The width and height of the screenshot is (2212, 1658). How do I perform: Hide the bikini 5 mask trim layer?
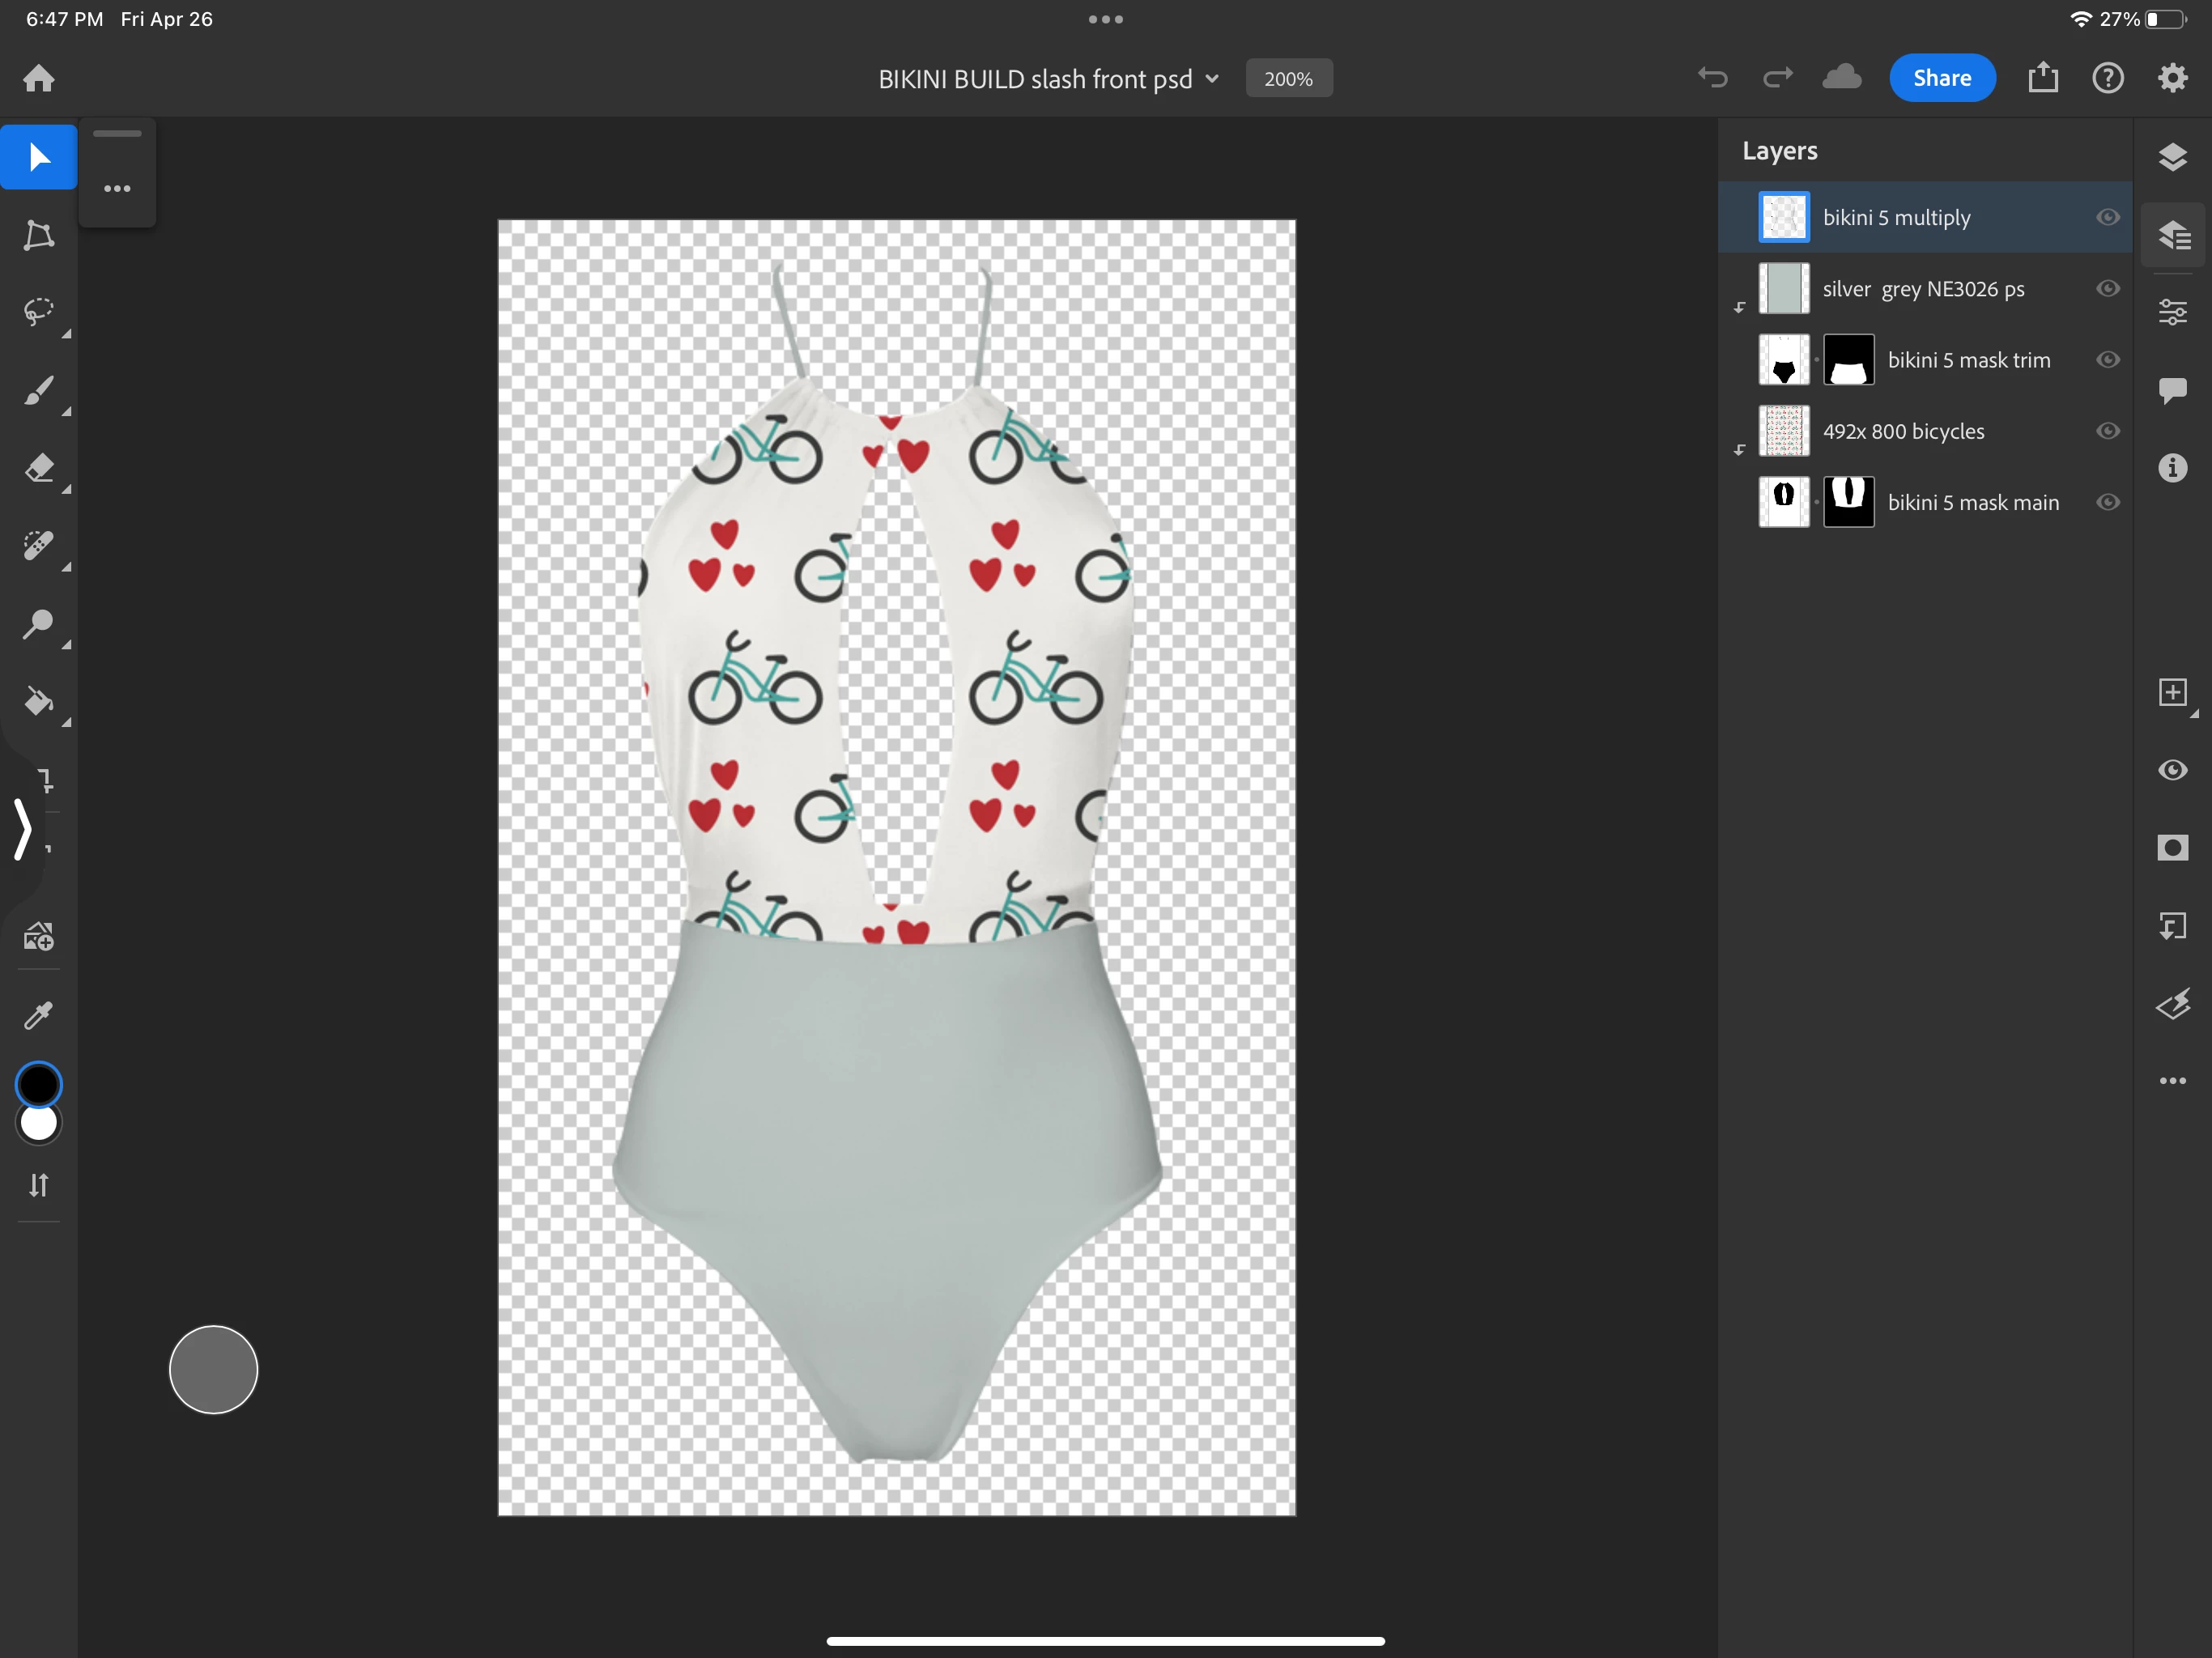(x=2107, y=360)
